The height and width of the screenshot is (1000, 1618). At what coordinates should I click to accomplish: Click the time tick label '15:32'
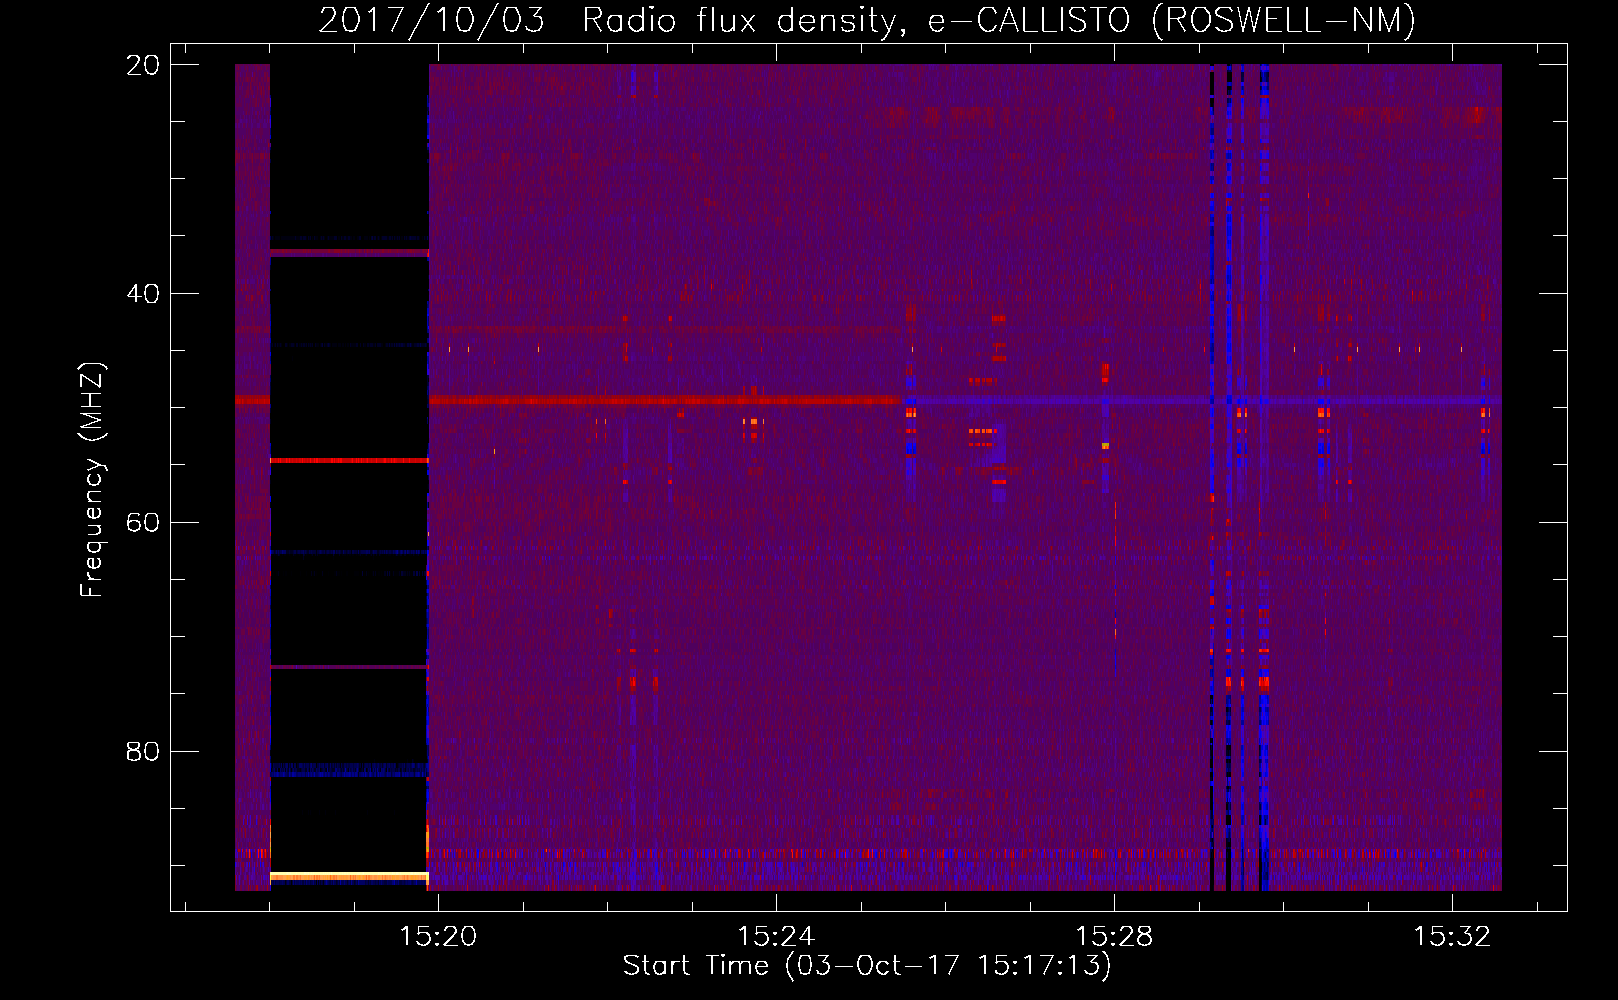(x=1452, y=936)
